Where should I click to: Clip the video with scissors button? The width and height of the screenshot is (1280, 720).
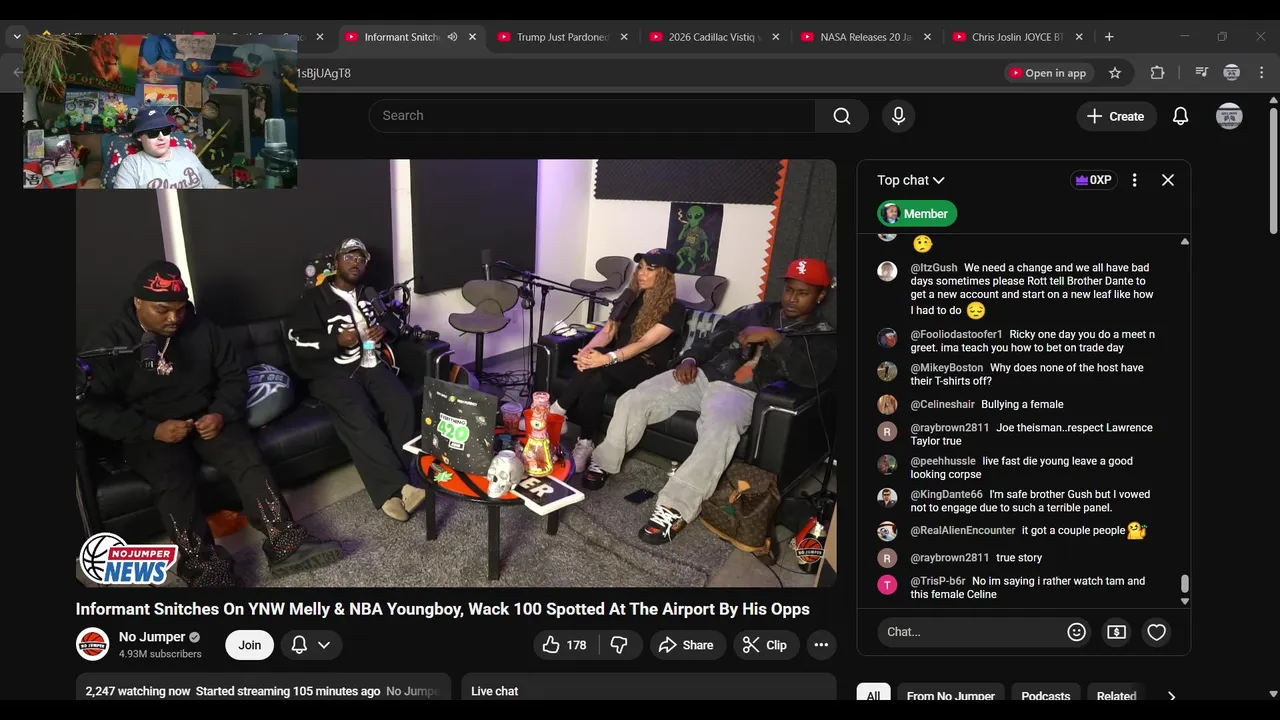pos(765,645)
